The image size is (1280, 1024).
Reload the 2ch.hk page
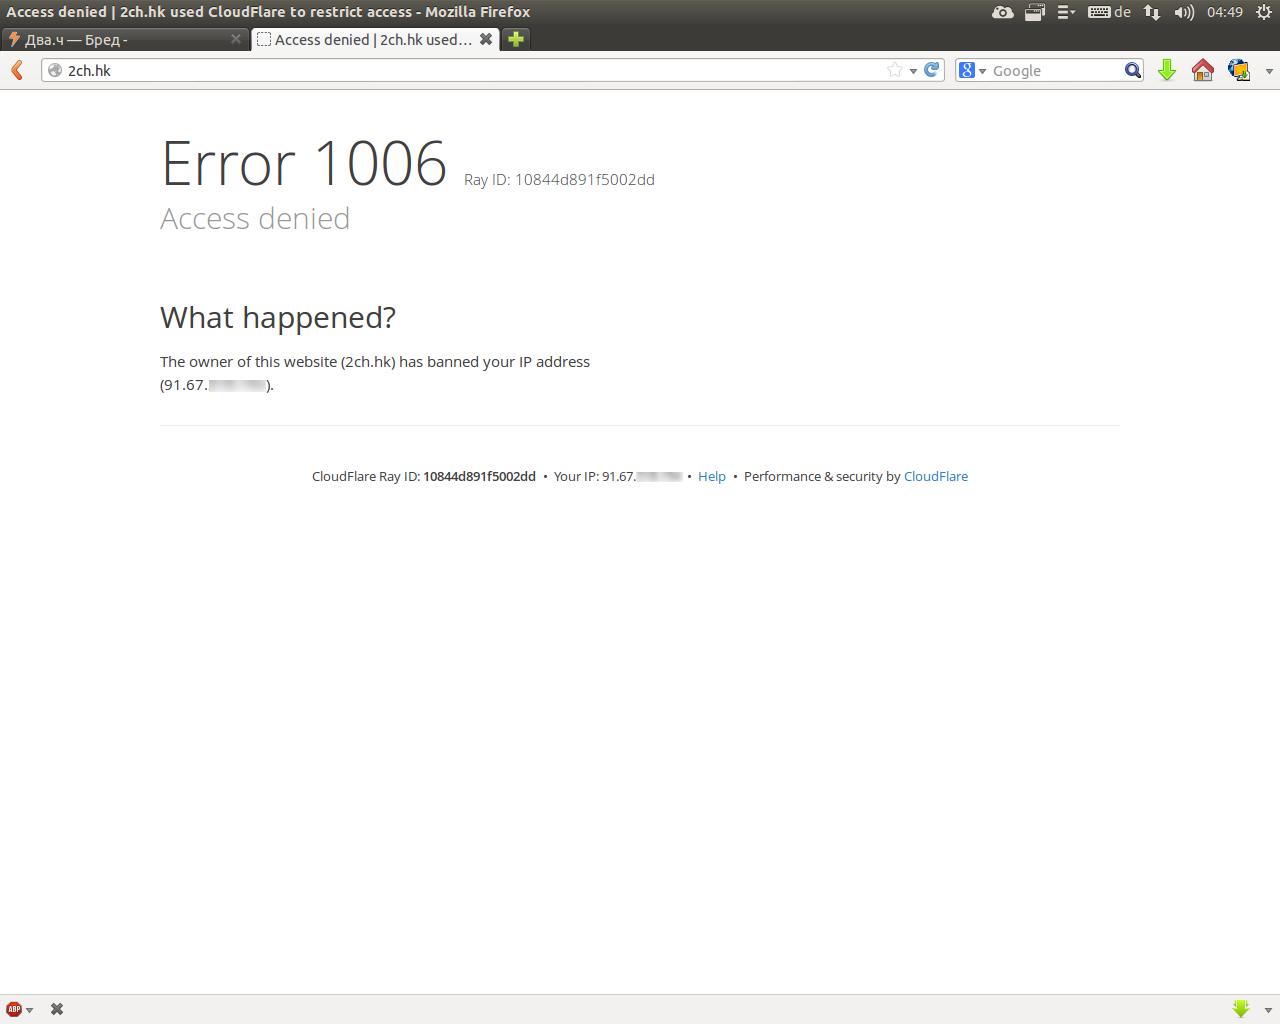pyautogui.click(x=932, y=70)
